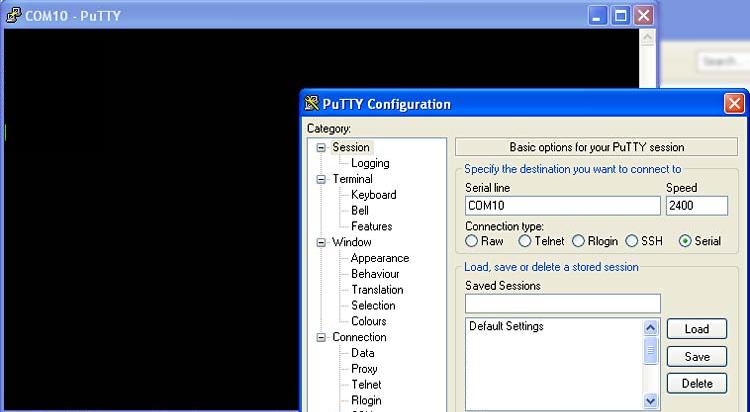Open the Logging category
This screenshot has width=750, height=412.
370,163
